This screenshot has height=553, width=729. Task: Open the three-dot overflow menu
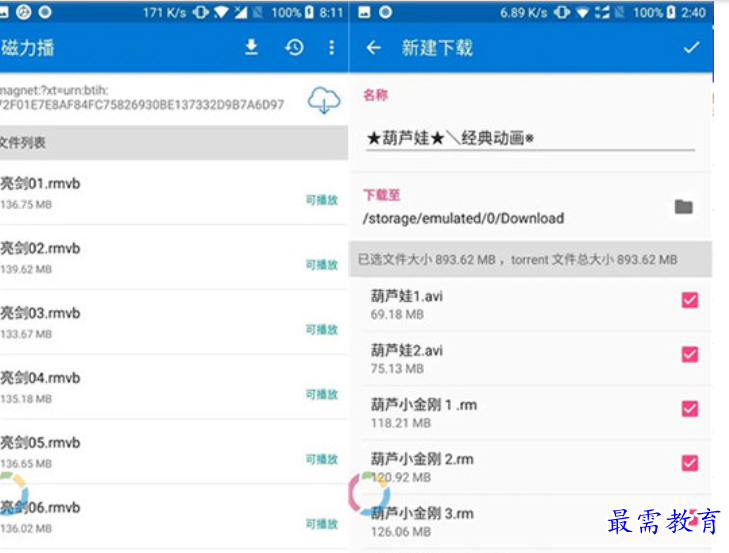(x=331, y=47)
